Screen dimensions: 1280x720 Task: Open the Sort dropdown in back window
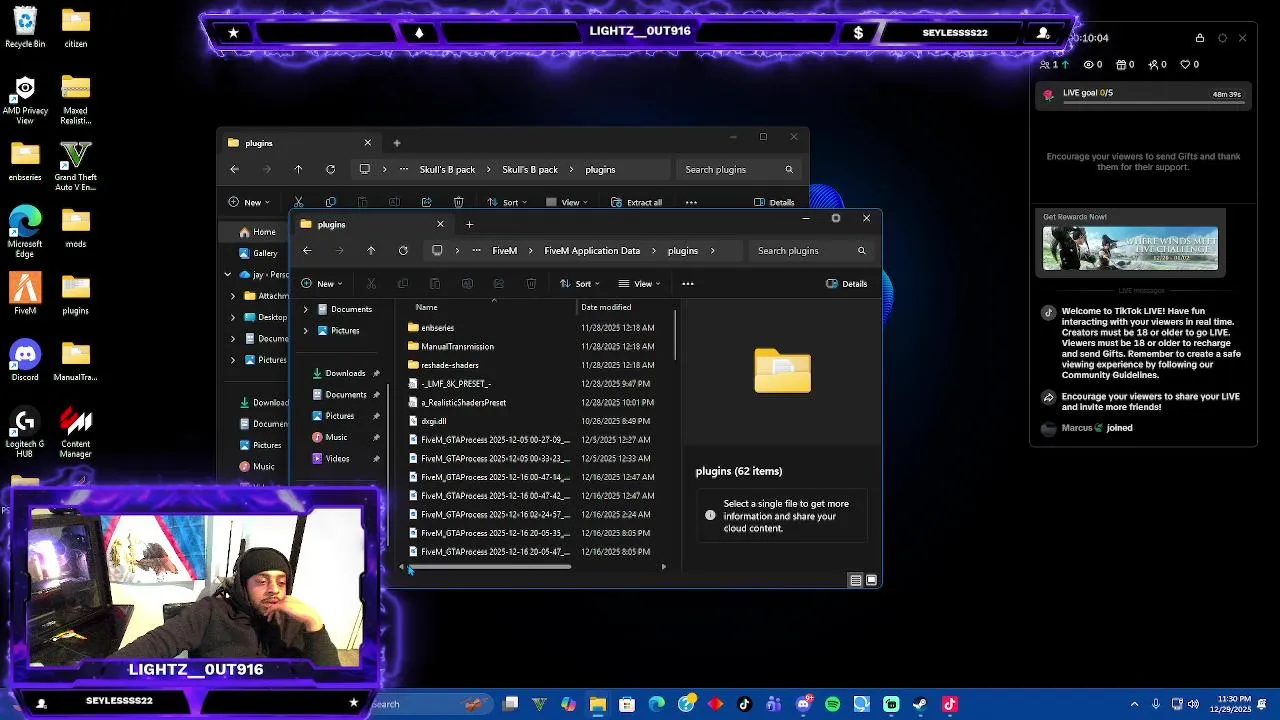point(507,202)
